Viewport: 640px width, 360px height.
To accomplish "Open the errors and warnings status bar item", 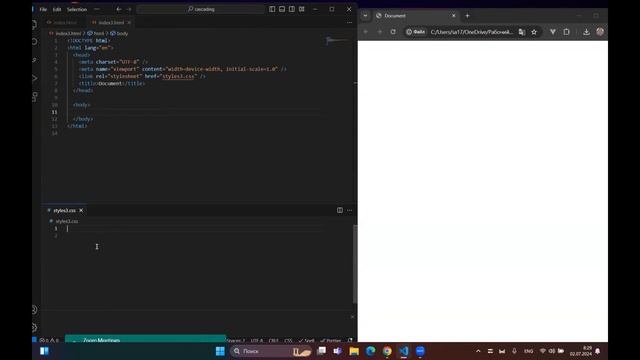I will point(49,340).
